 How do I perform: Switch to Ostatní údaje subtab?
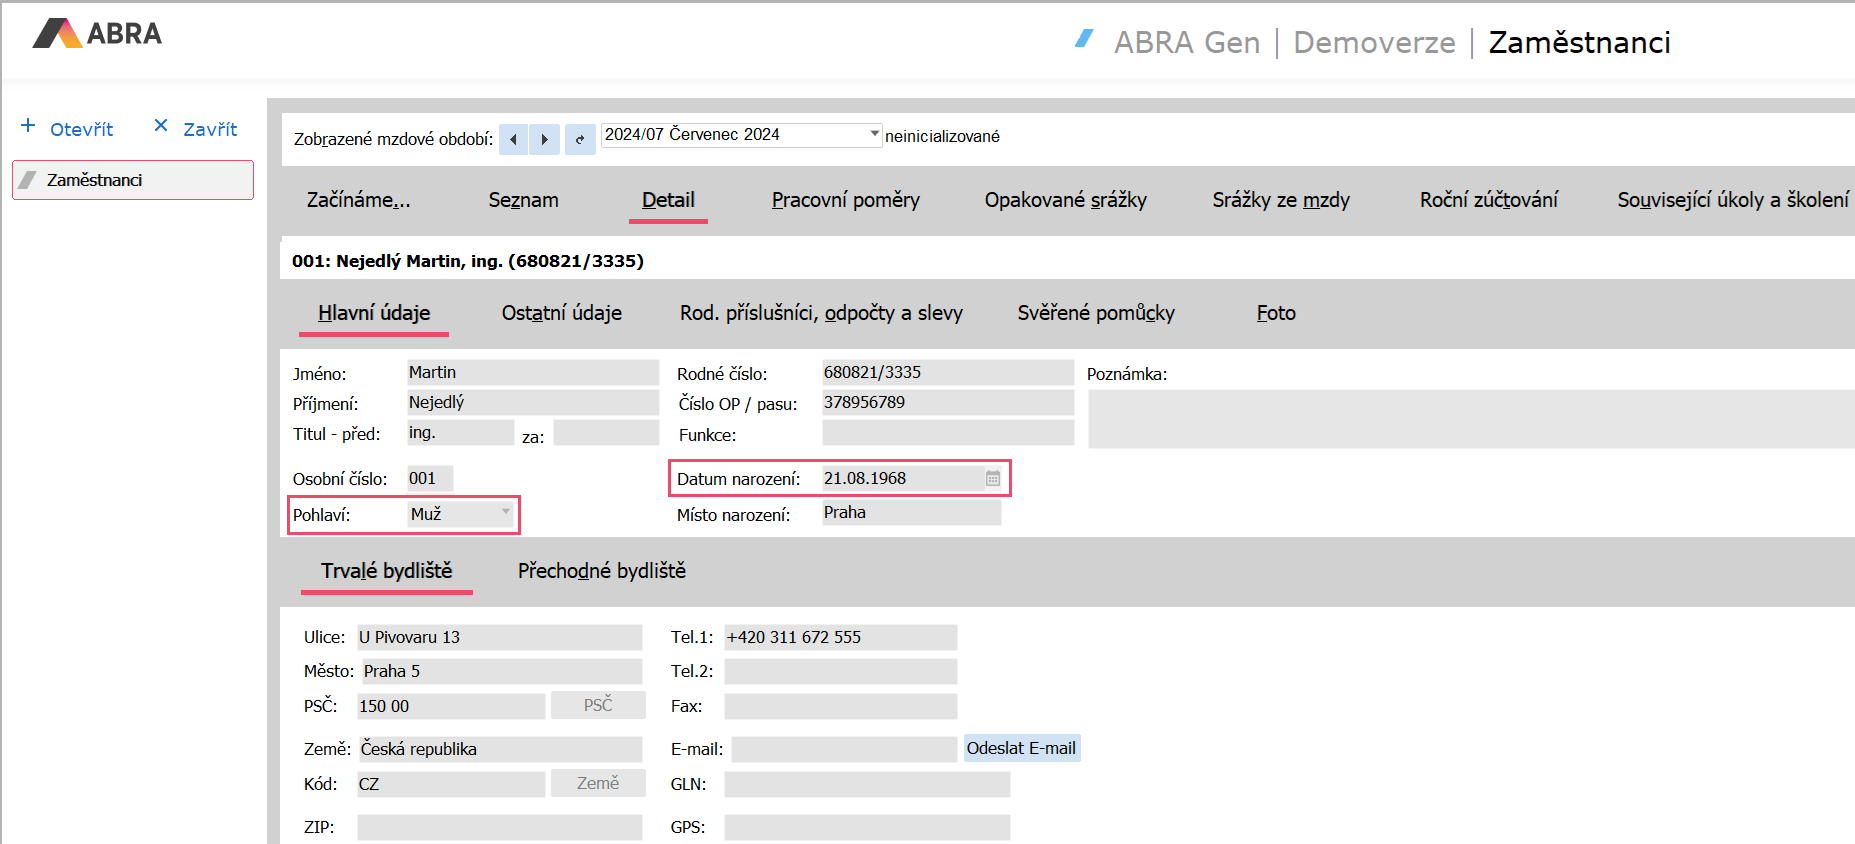click(x=561, y=313)
